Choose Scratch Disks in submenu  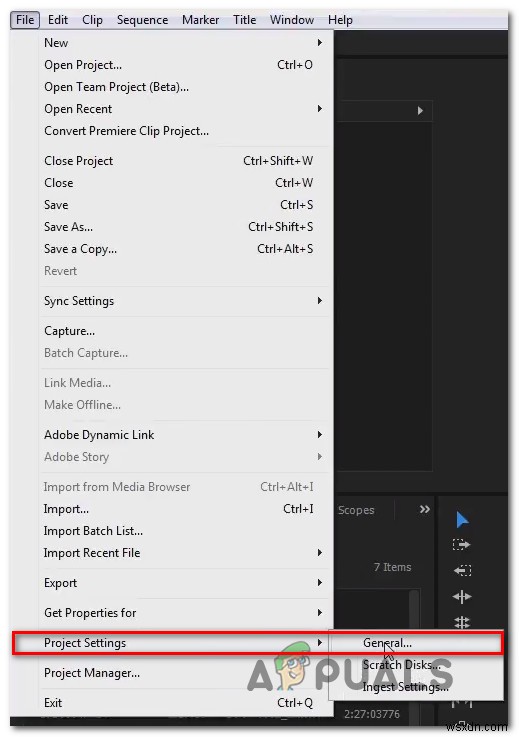click(416, 665)
